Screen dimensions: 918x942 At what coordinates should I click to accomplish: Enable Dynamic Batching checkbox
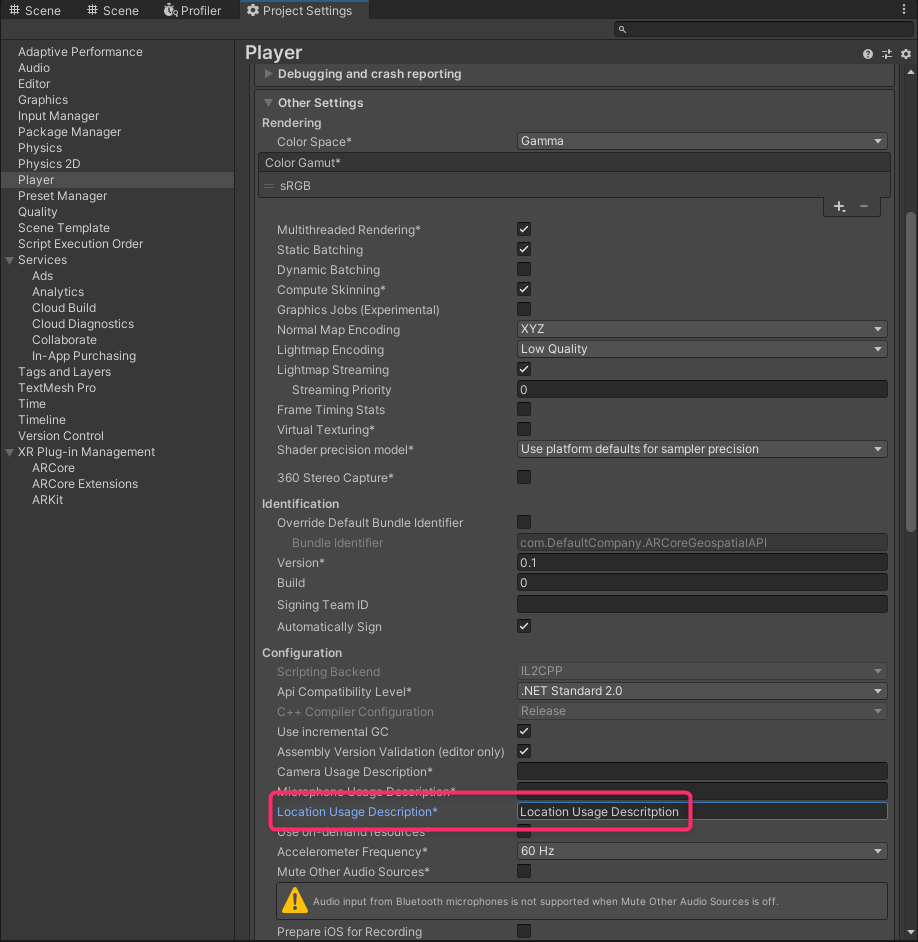point(524,270)
